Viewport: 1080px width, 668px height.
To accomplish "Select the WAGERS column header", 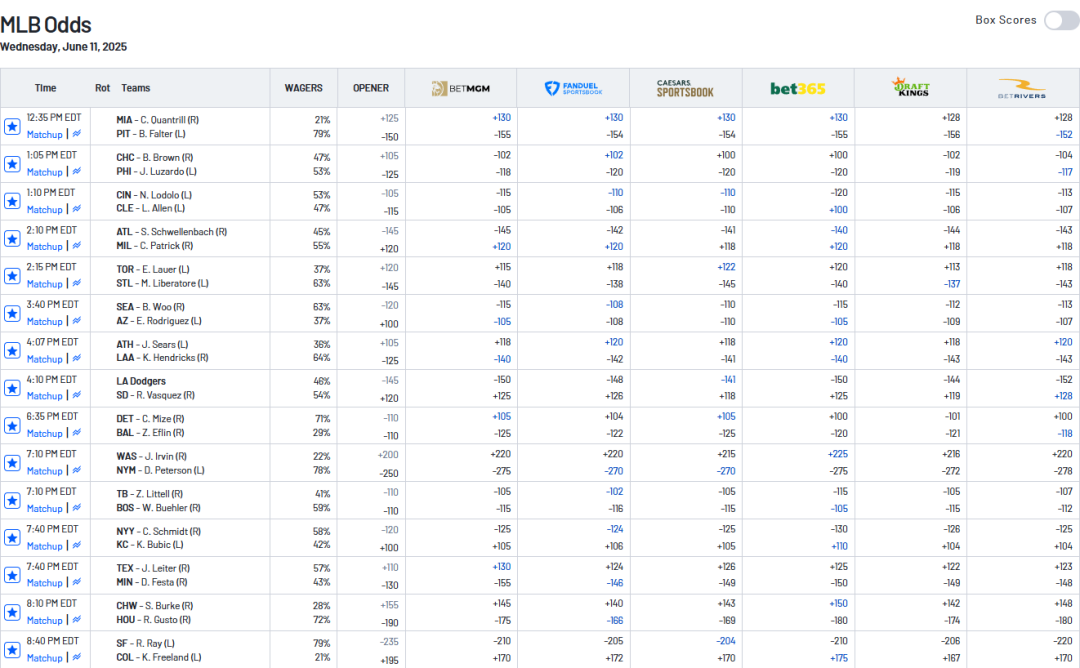I will 303,88.
